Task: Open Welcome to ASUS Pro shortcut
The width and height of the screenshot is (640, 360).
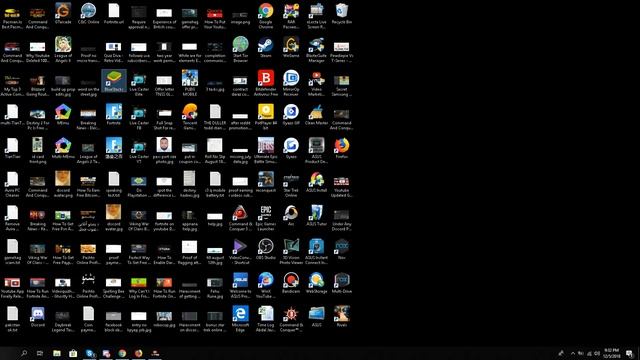Action: coord(240,285)
